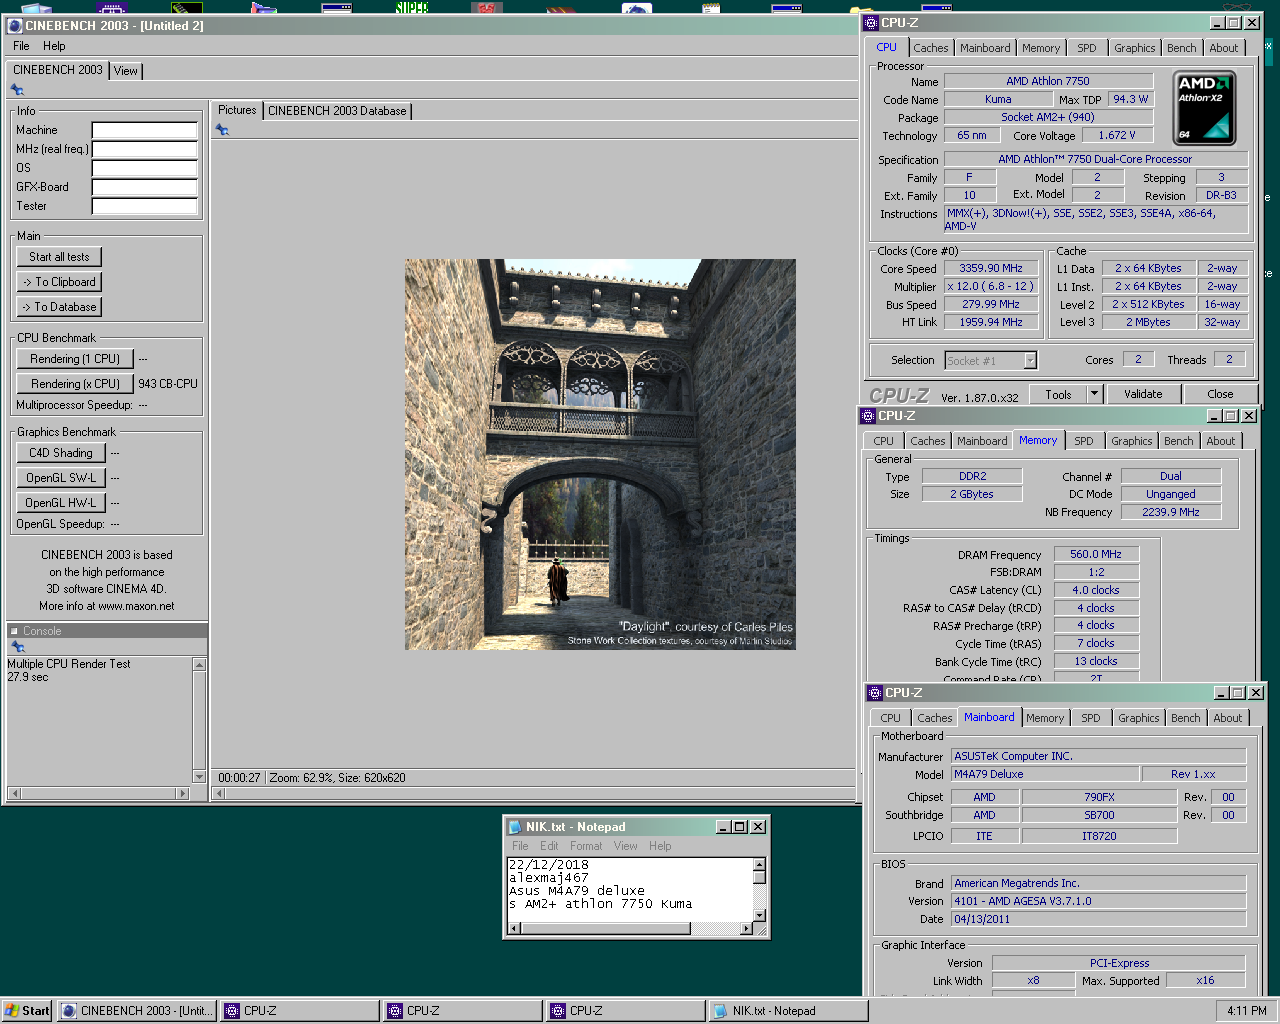This screenshot has height=1024, width=1280.
Task: Open the Tools dropdown arrow in CPU-Z
Action: 1094,394
